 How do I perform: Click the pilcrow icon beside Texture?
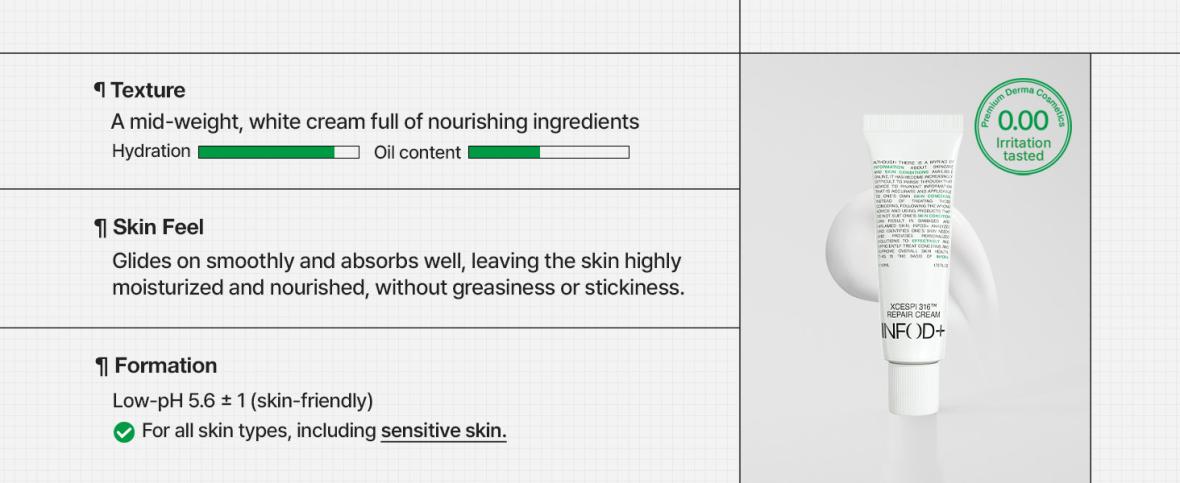(99, 90)
